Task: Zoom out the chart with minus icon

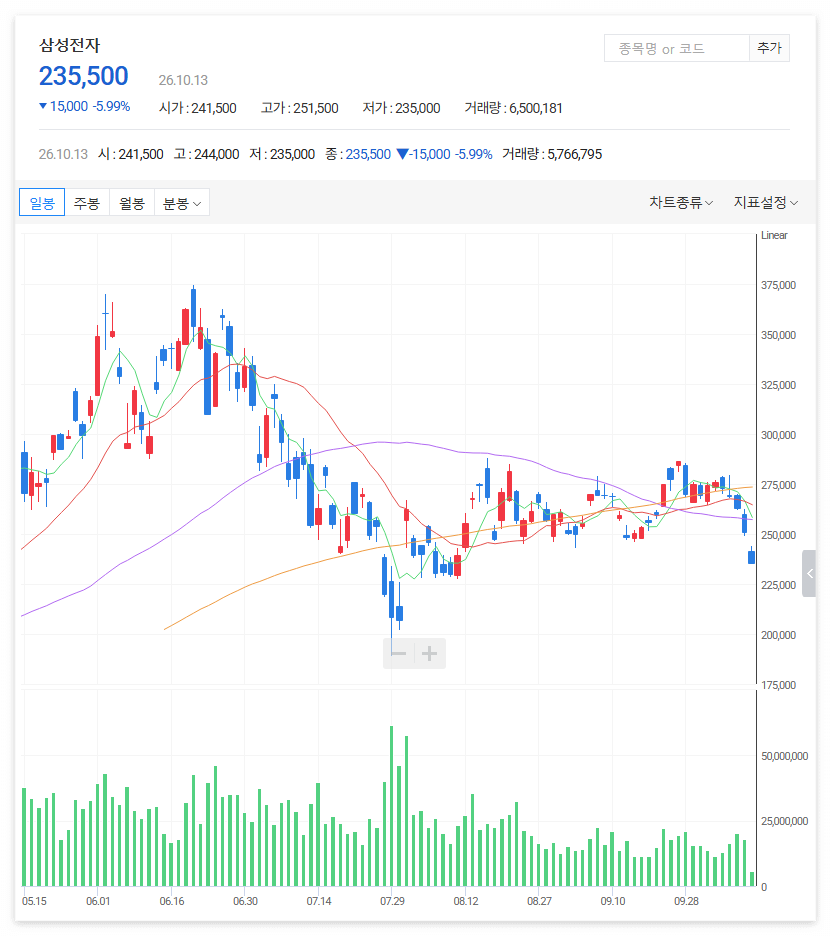Action: click(x=398, y=653)
